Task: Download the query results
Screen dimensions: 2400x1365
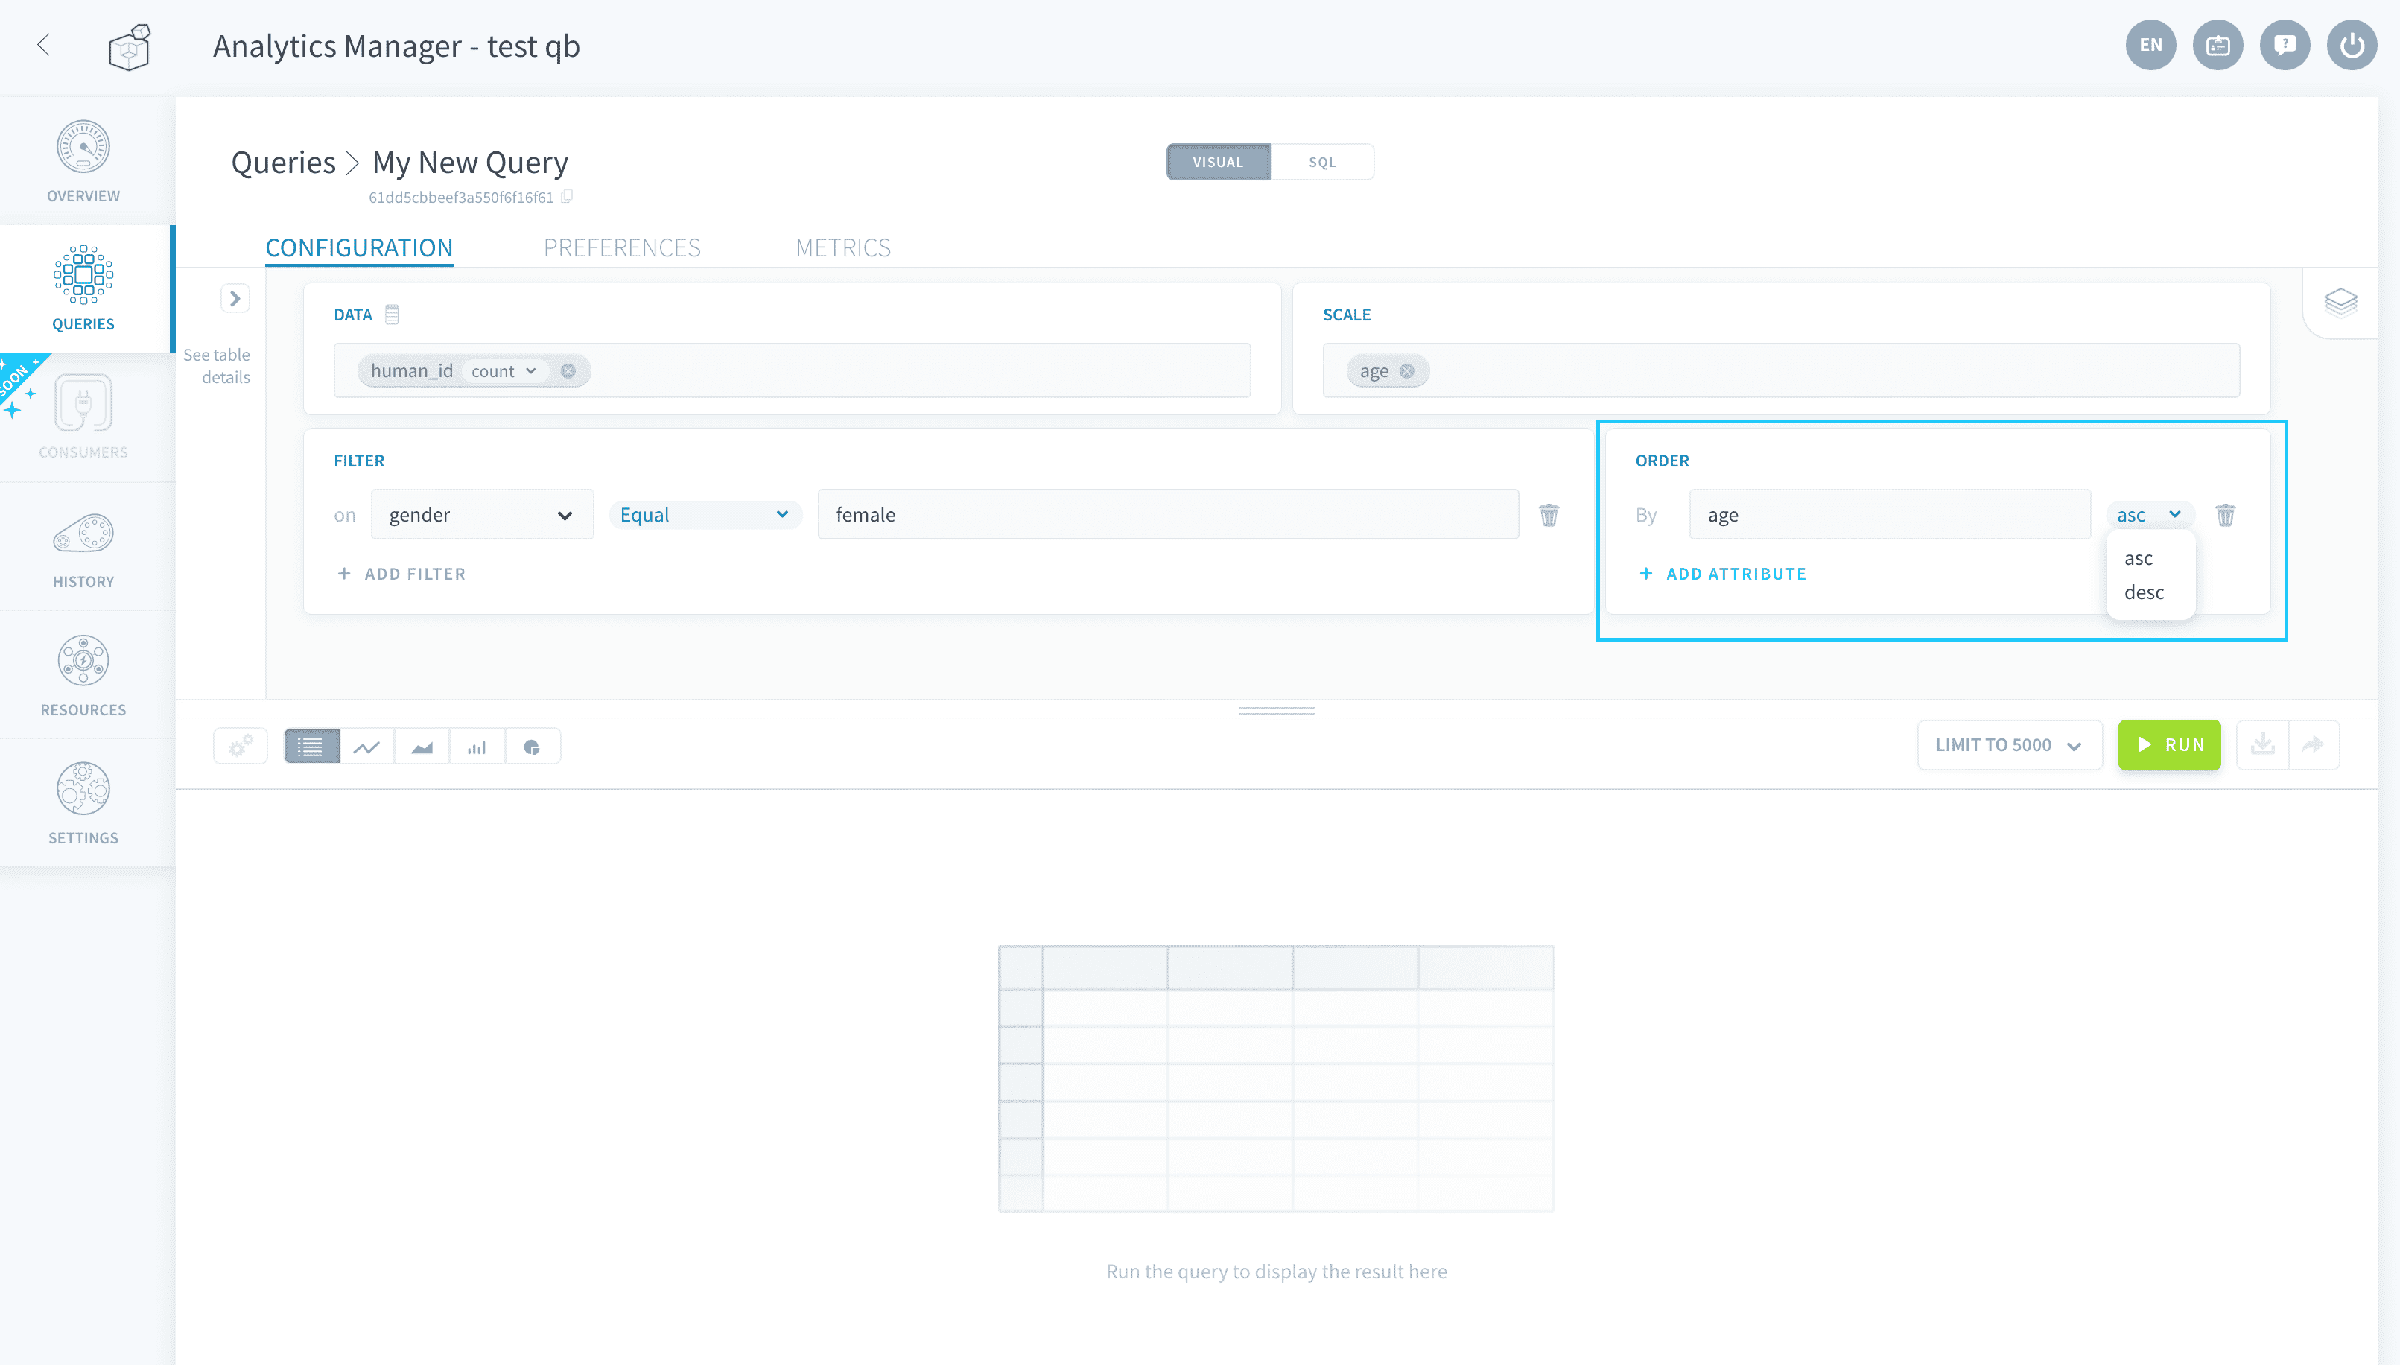Action: pyautogui.click(x=2262, y=745)
